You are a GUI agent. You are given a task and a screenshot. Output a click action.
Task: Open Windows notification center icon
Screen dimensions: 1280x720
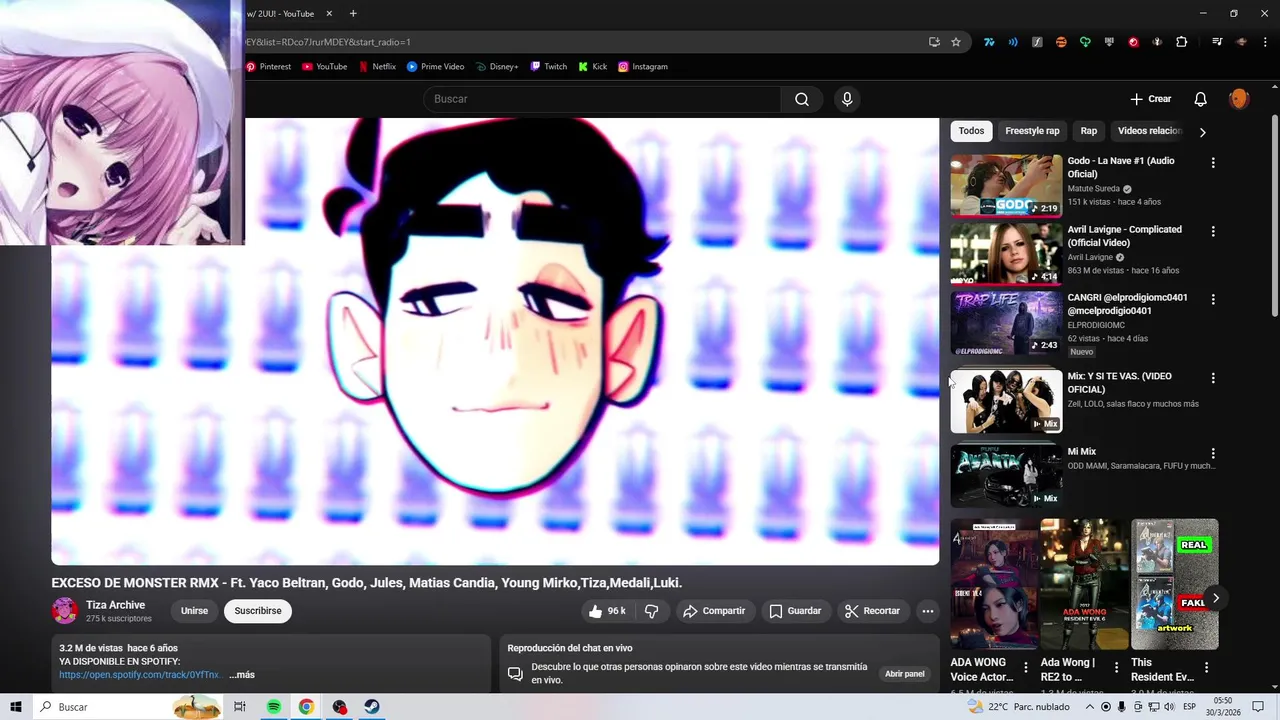tap(1259, 707)
